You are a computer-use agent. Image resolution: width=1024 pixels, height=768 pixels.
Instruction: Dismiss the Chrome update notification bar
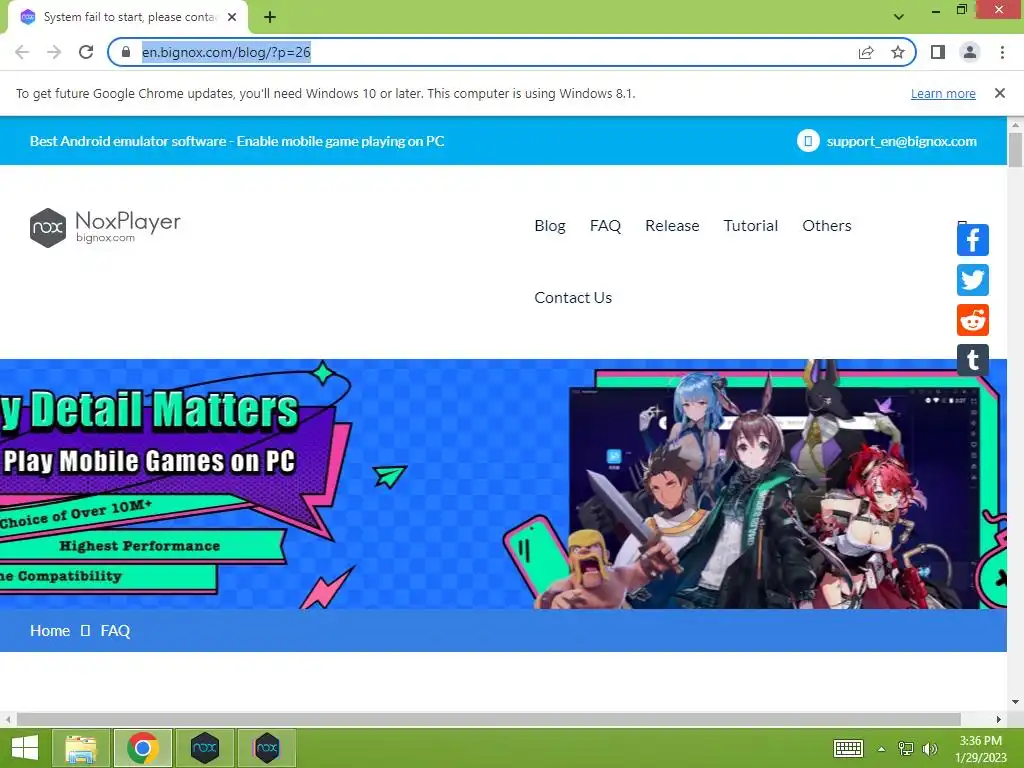(x=999, y=93)
